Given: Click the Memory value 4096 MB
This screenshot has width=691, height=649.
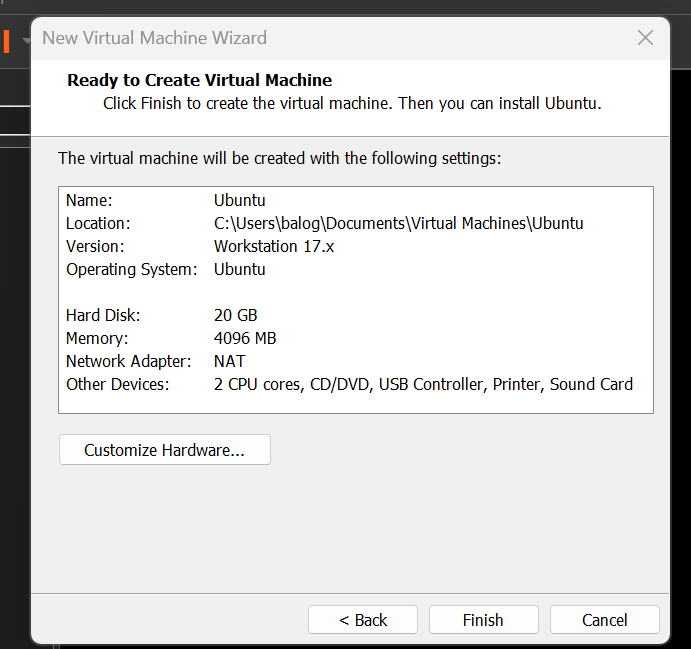Looking at the screenshot, I should (245, 338).
